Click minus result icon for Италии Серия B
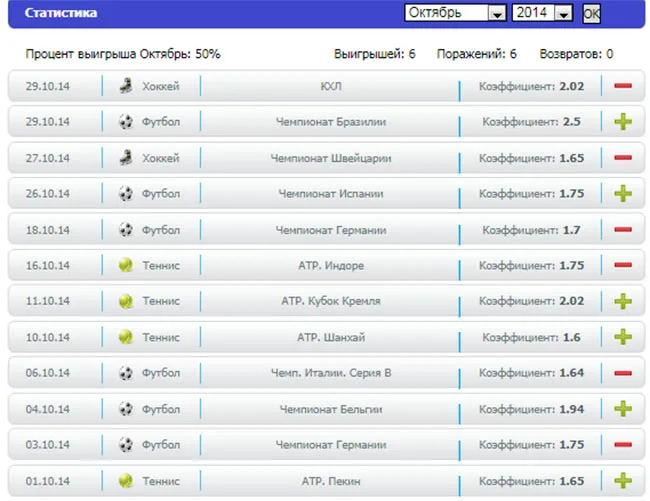Image resolution: width=650 pixels, height=501 pixels. tap(623, 373)
